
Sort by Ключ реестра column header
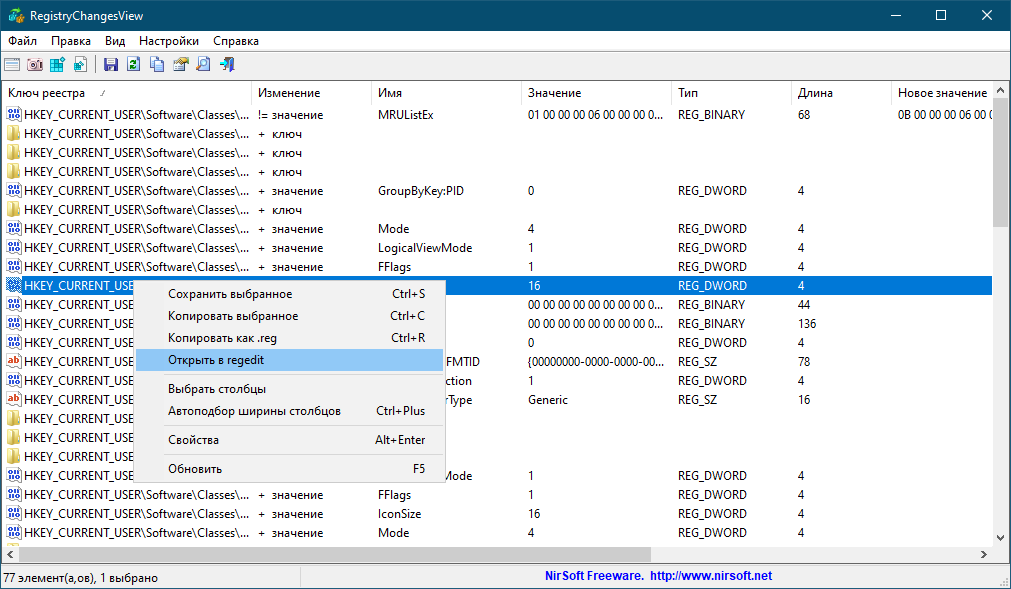(x=47, y=93)
